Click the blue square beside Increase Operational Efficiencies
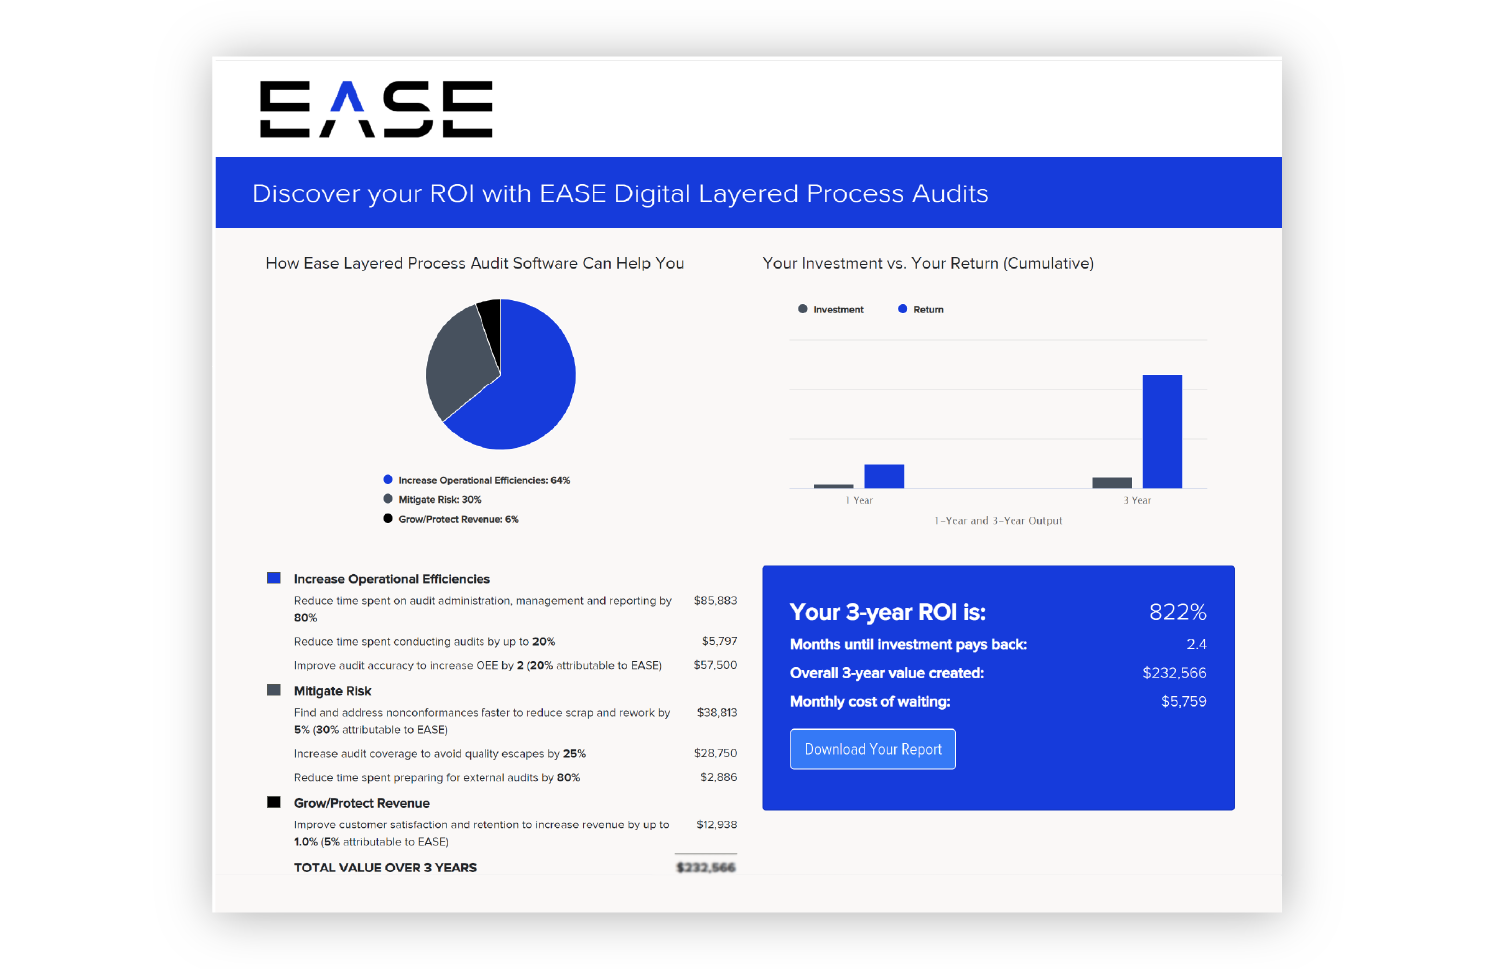This screenshot has height=969, width=1494. click(273, 577)
